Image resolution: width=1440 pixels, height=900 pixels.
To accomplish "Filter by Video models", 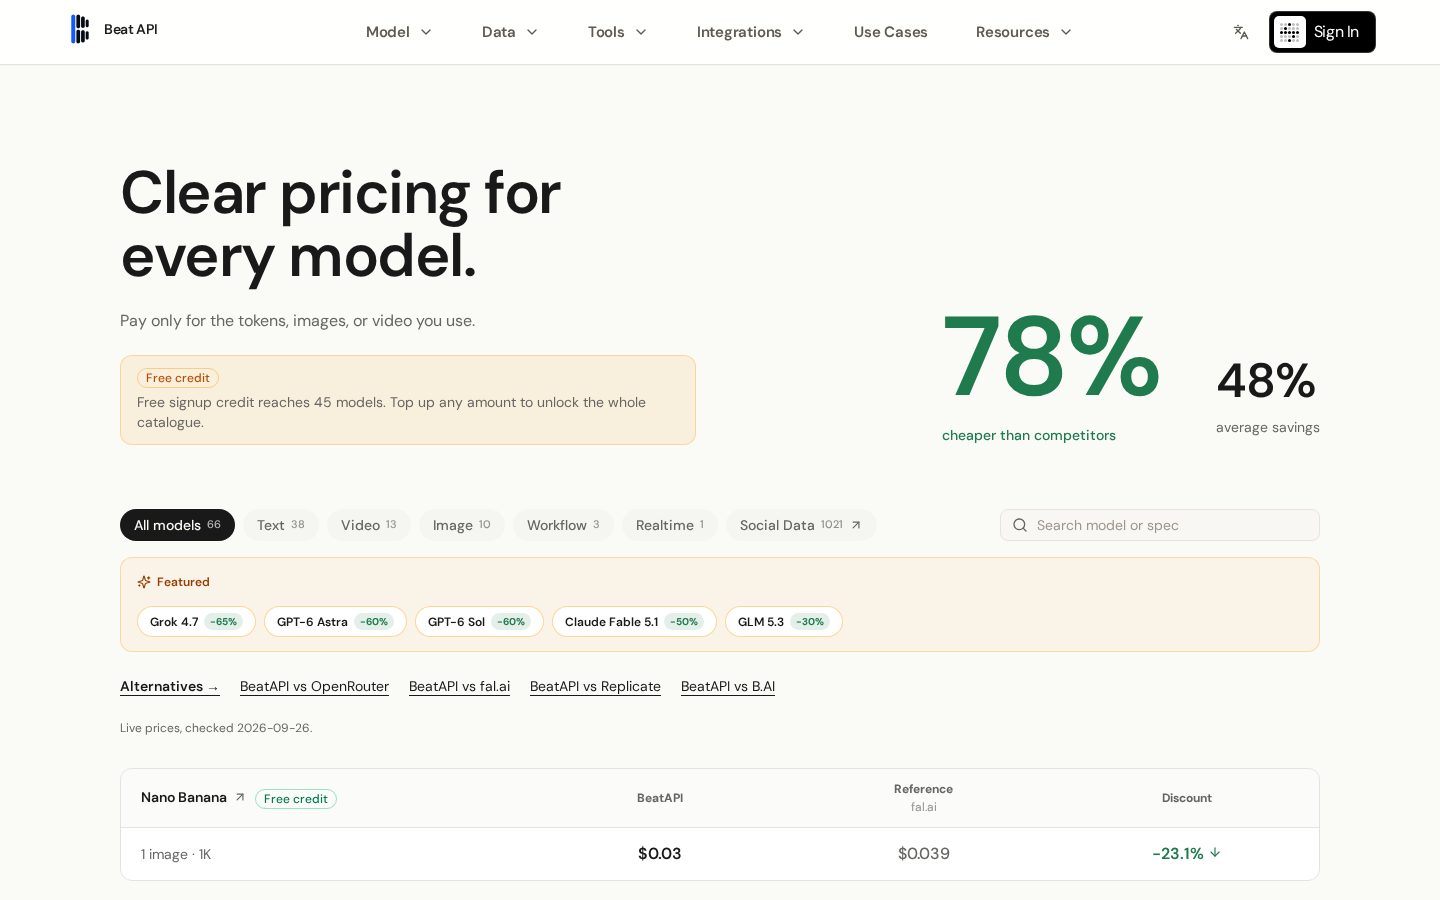I will [x=369, y=525].
